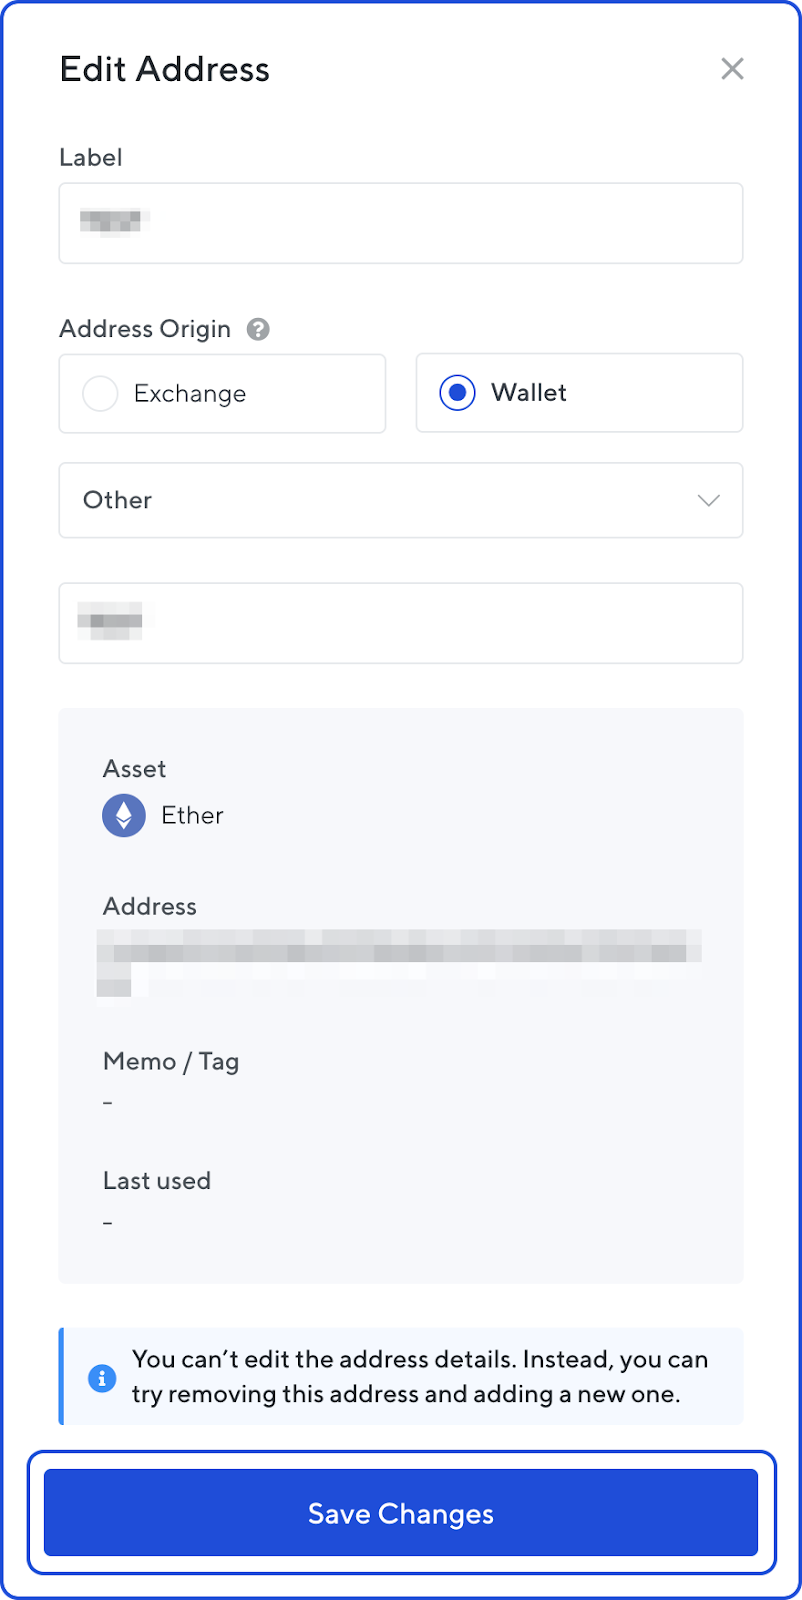This screenshot has width=802, height=1600.
Task: Select the Exchange radio button
Action: click(100, 393)
